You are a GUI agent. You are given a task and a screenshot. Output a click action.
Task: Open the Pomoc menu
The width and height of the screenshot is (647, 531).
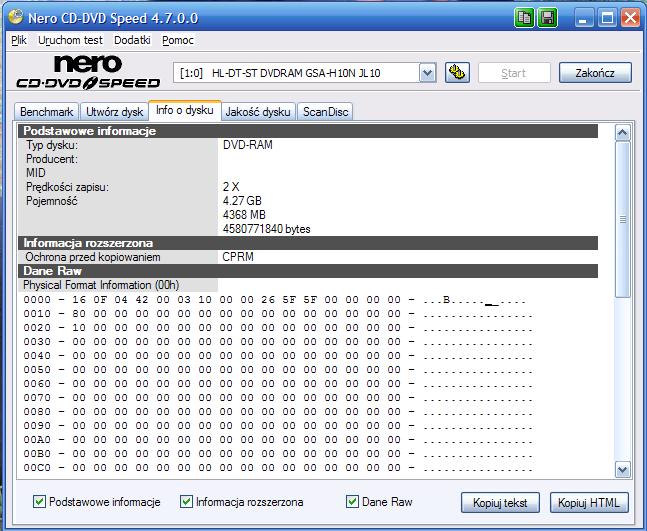pyautogui.click(x=178, y=40)
